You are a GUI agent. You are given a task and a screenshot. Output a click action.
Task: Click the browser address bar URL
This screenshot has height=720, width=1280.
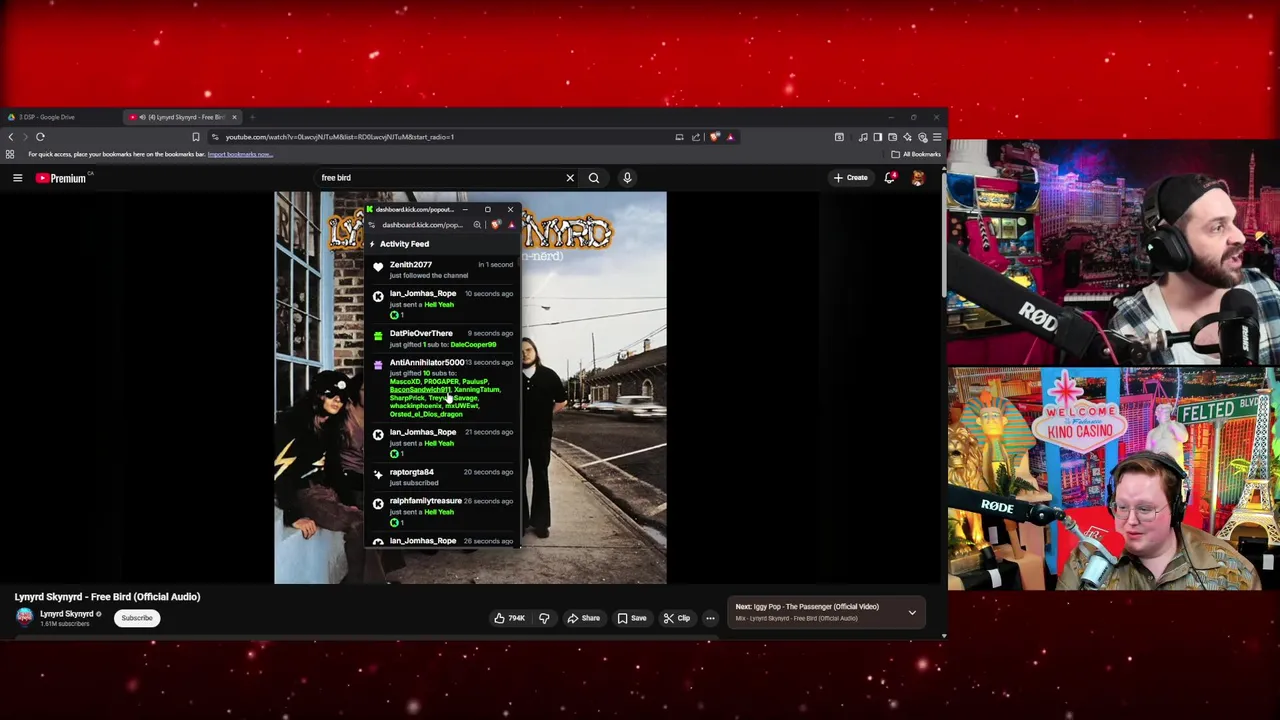coord(340,137)
